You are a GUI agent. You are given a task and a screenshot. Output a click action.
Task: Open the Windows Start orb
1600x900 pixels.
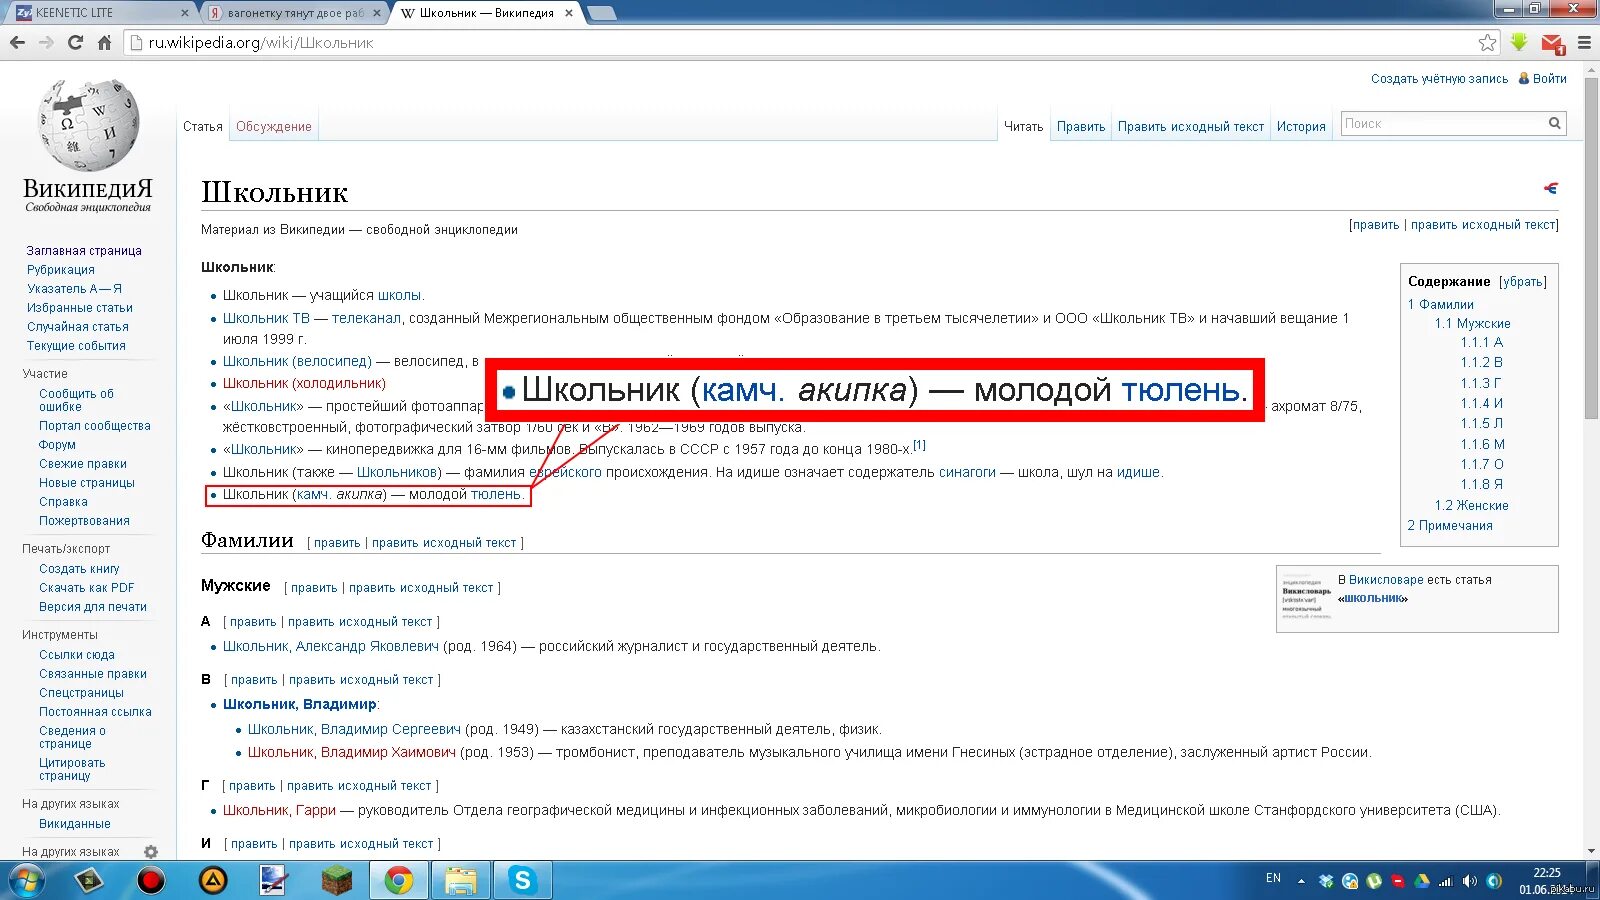pyautogui.click(x=27, y=881)
